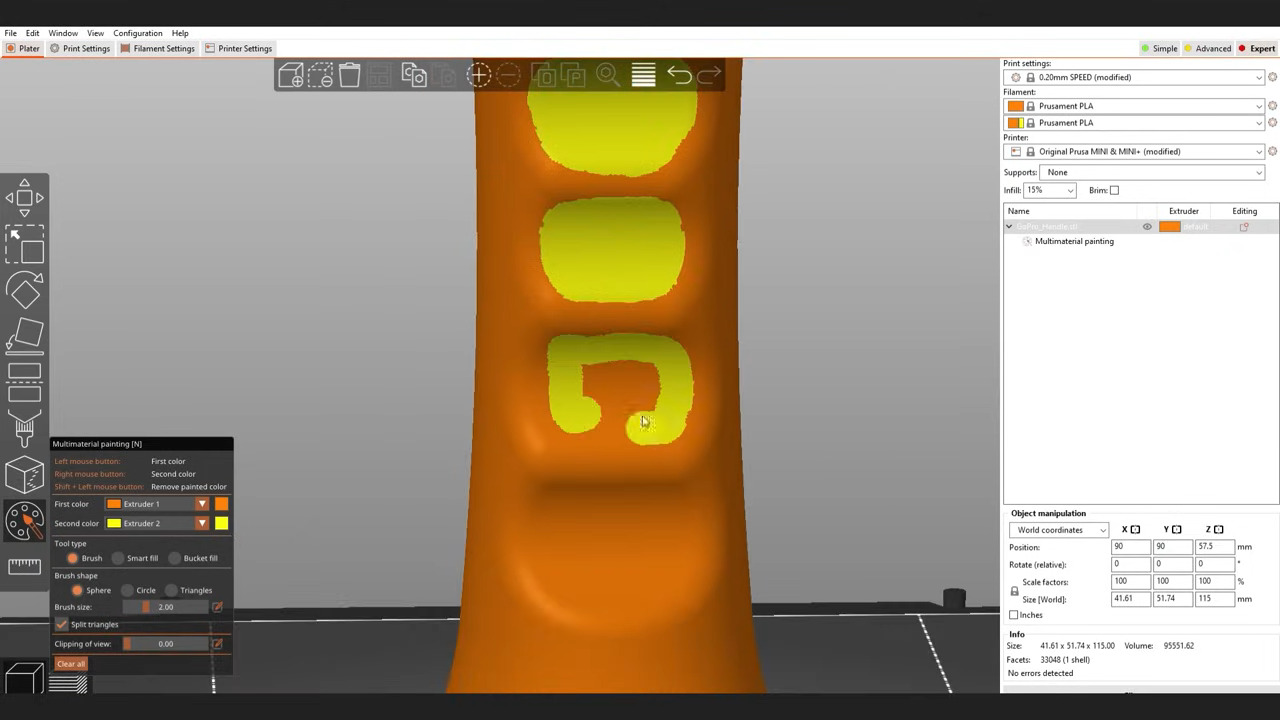Open the Search magnifier tool

pyautogui.click(x=607, y=76)
